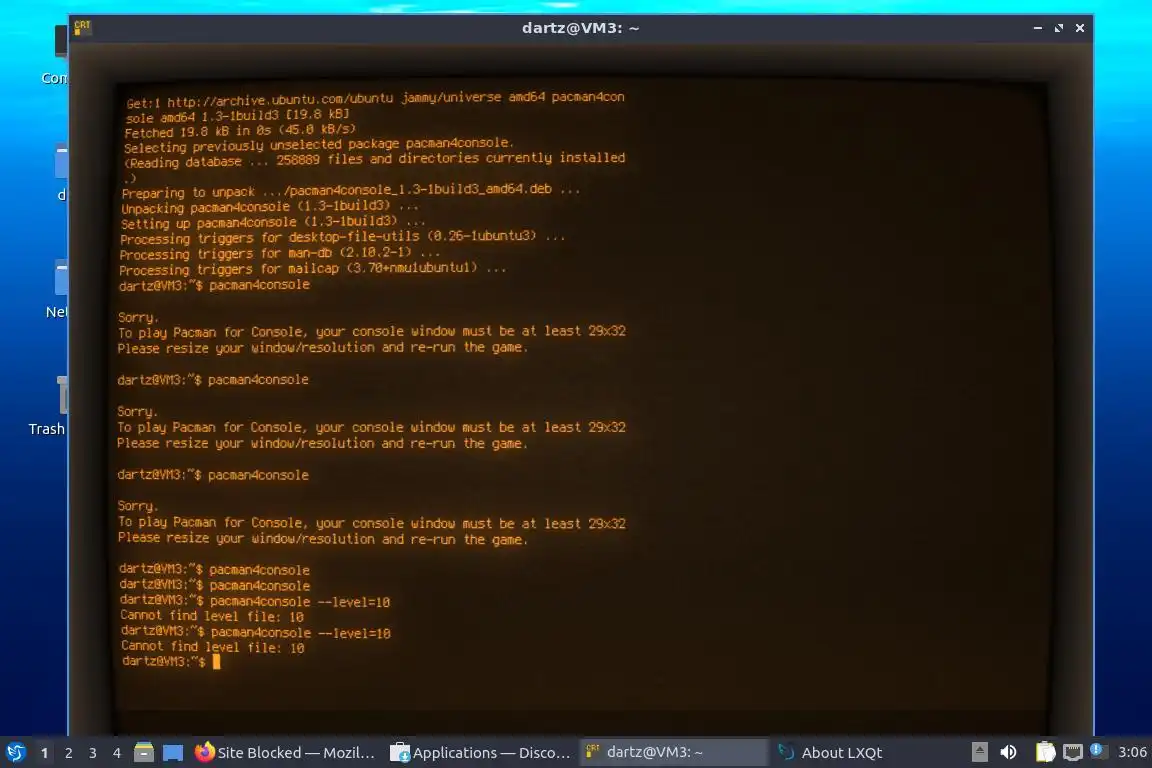The image size is (1152, 768).
Task: Maximize the terminal window
Action: (1059, 28)
